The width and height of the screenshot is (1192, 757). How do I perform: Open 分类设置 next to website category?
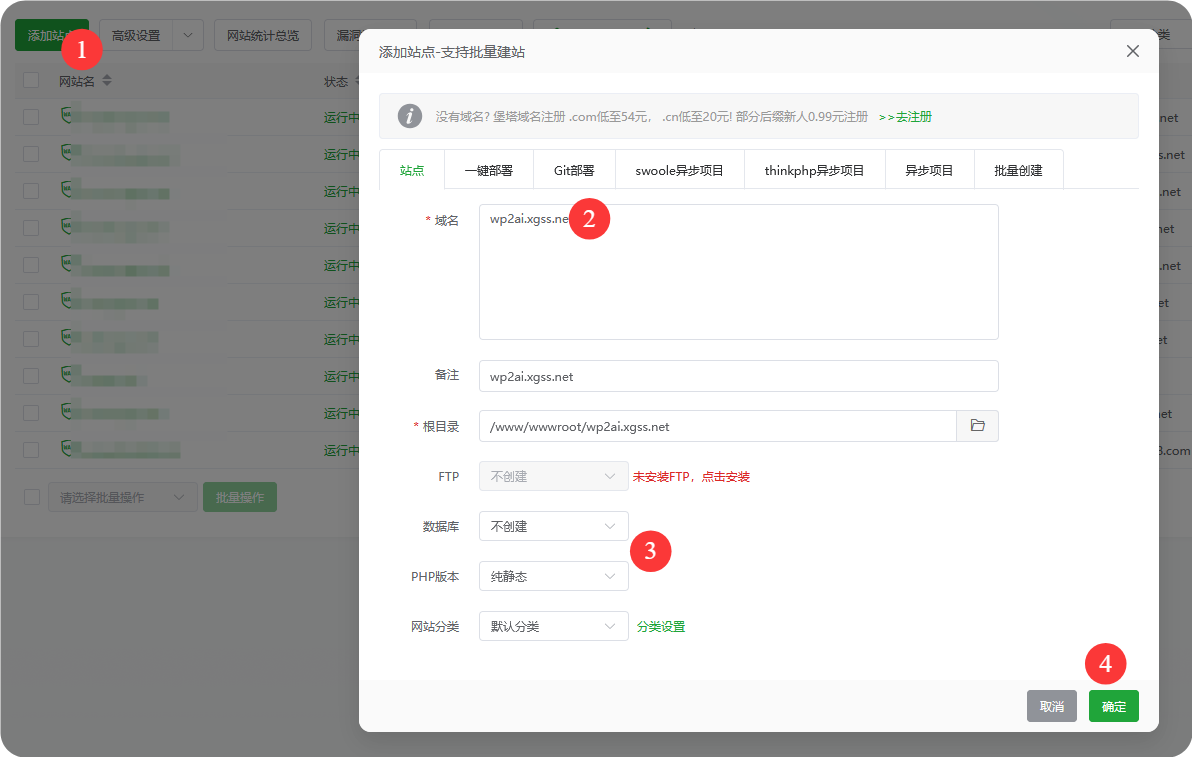tap(660, 624)
